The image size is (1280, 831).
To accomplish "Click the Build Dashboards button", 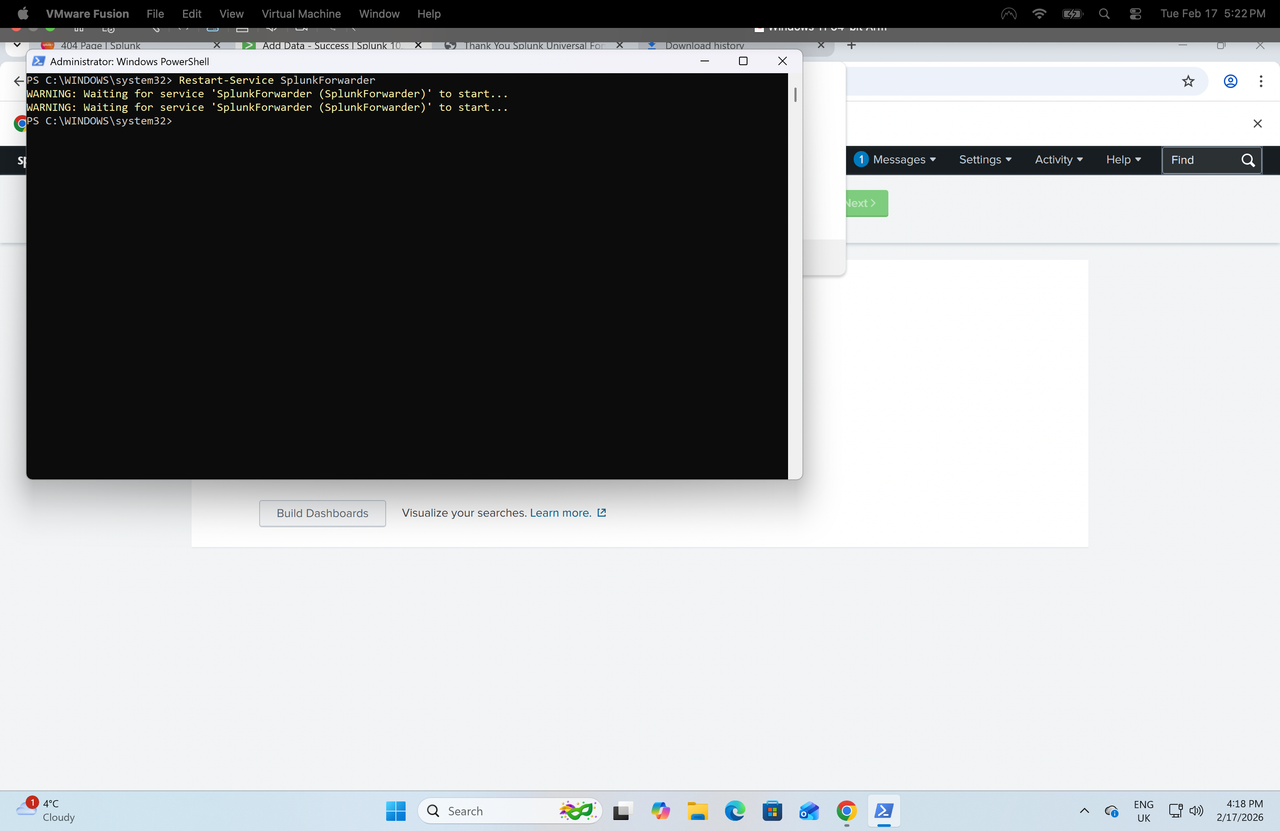I will pos(322,513).
